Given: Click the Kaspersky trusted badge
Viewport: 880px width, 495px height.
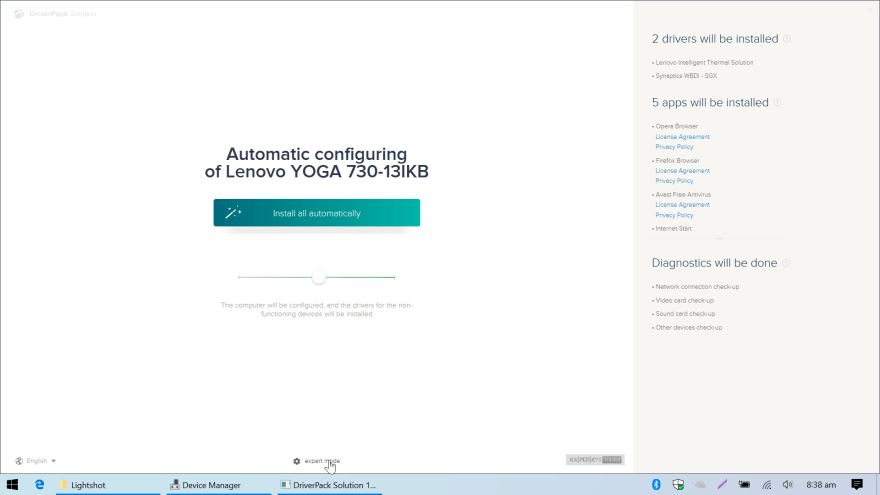Looking at the screenshot, I should 595,460.
